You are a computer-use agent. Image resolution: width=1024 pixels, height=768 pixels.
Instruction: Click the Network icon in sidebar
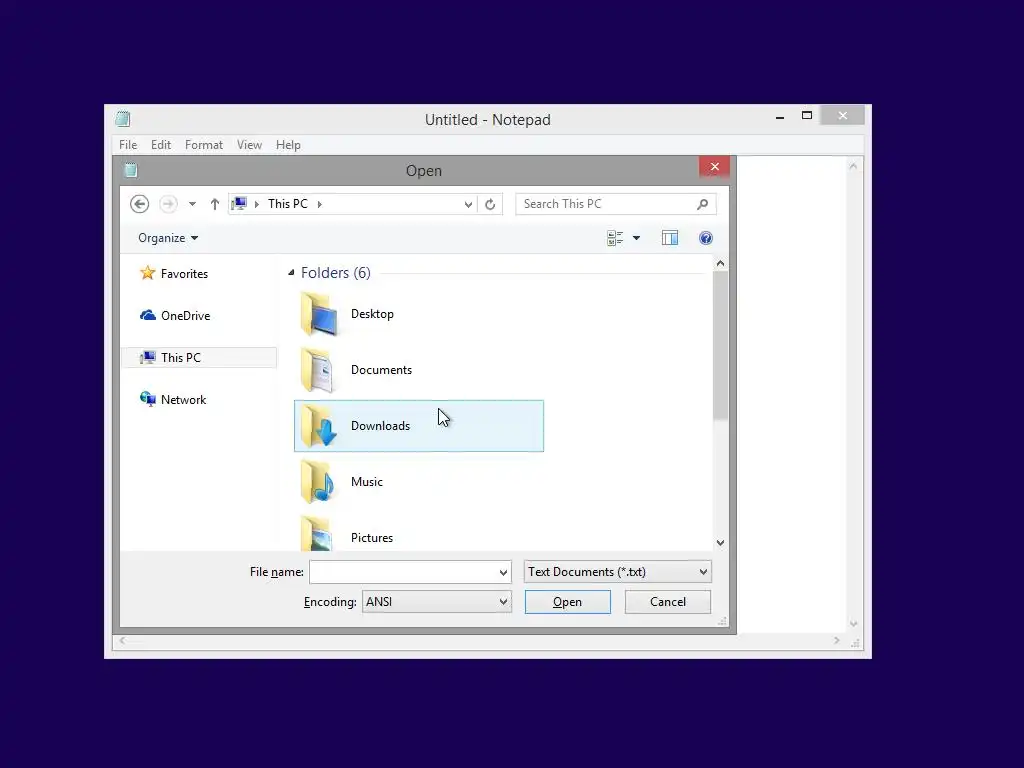148,399
